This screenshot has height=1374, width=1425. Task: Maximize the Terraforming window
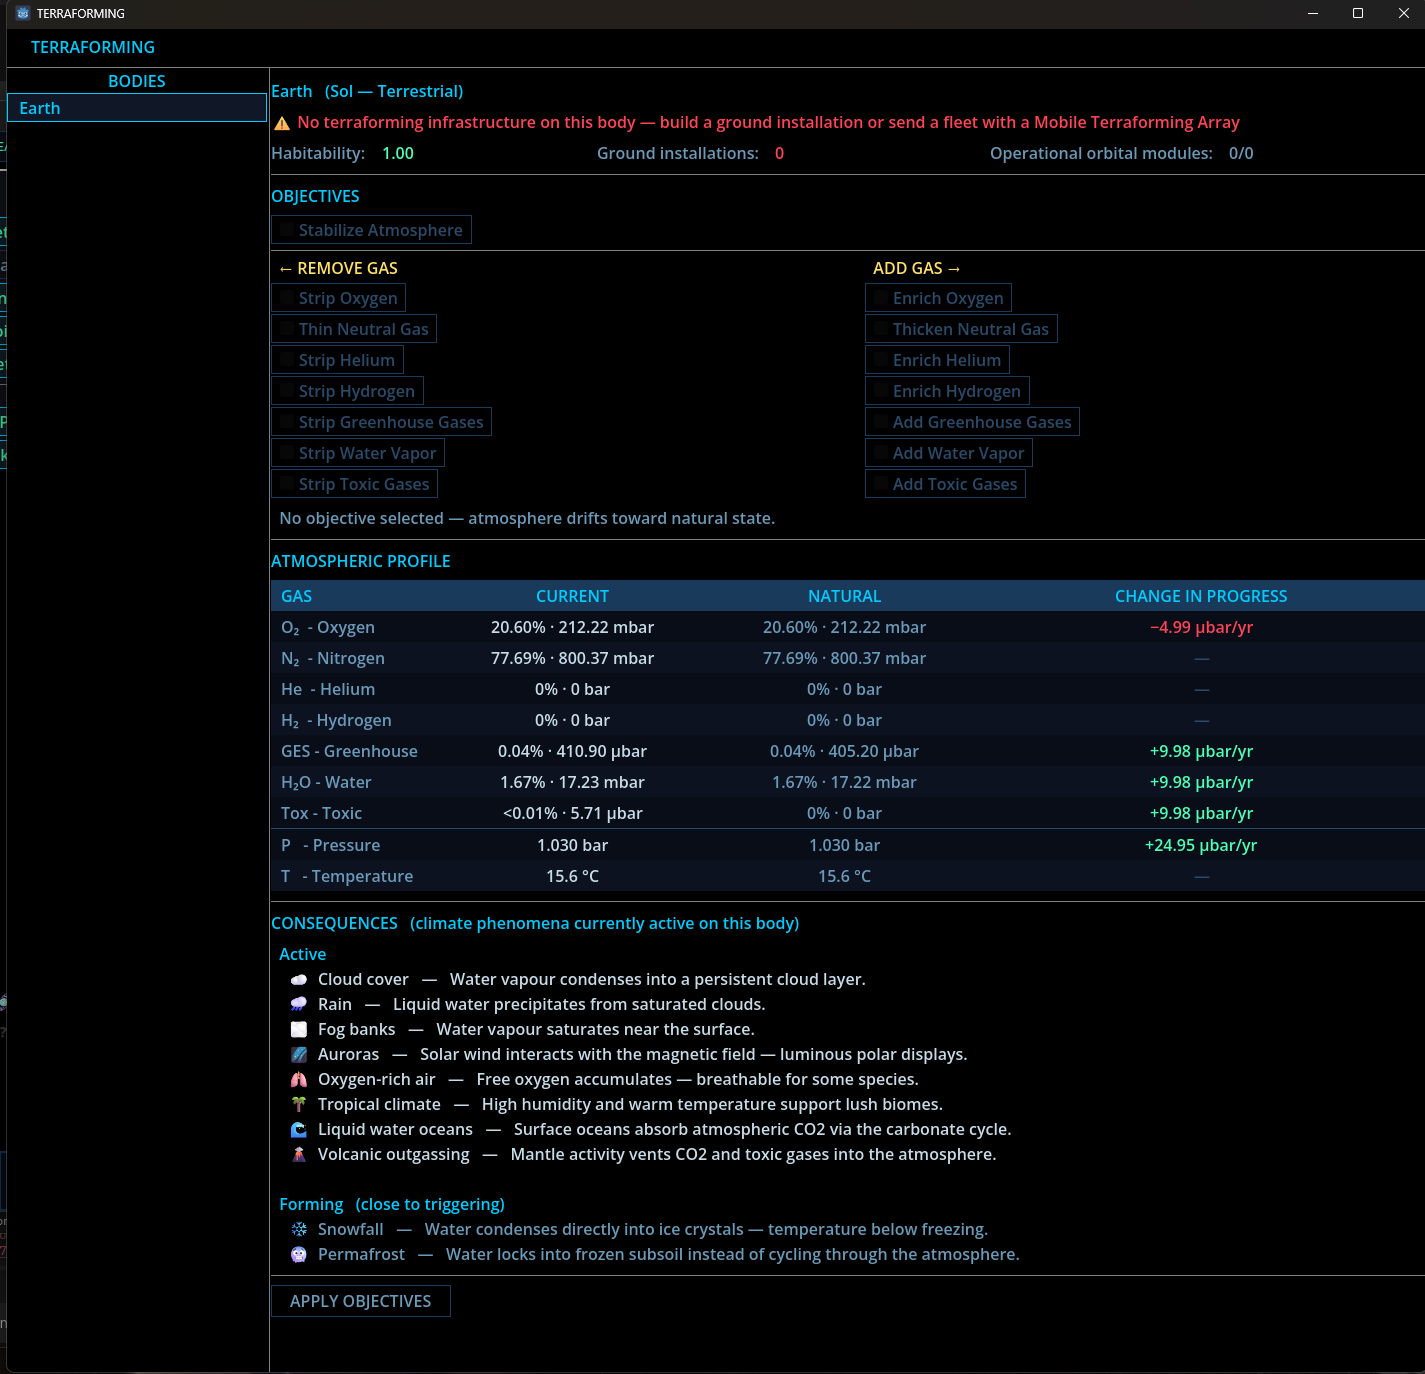pos(1358,13)
